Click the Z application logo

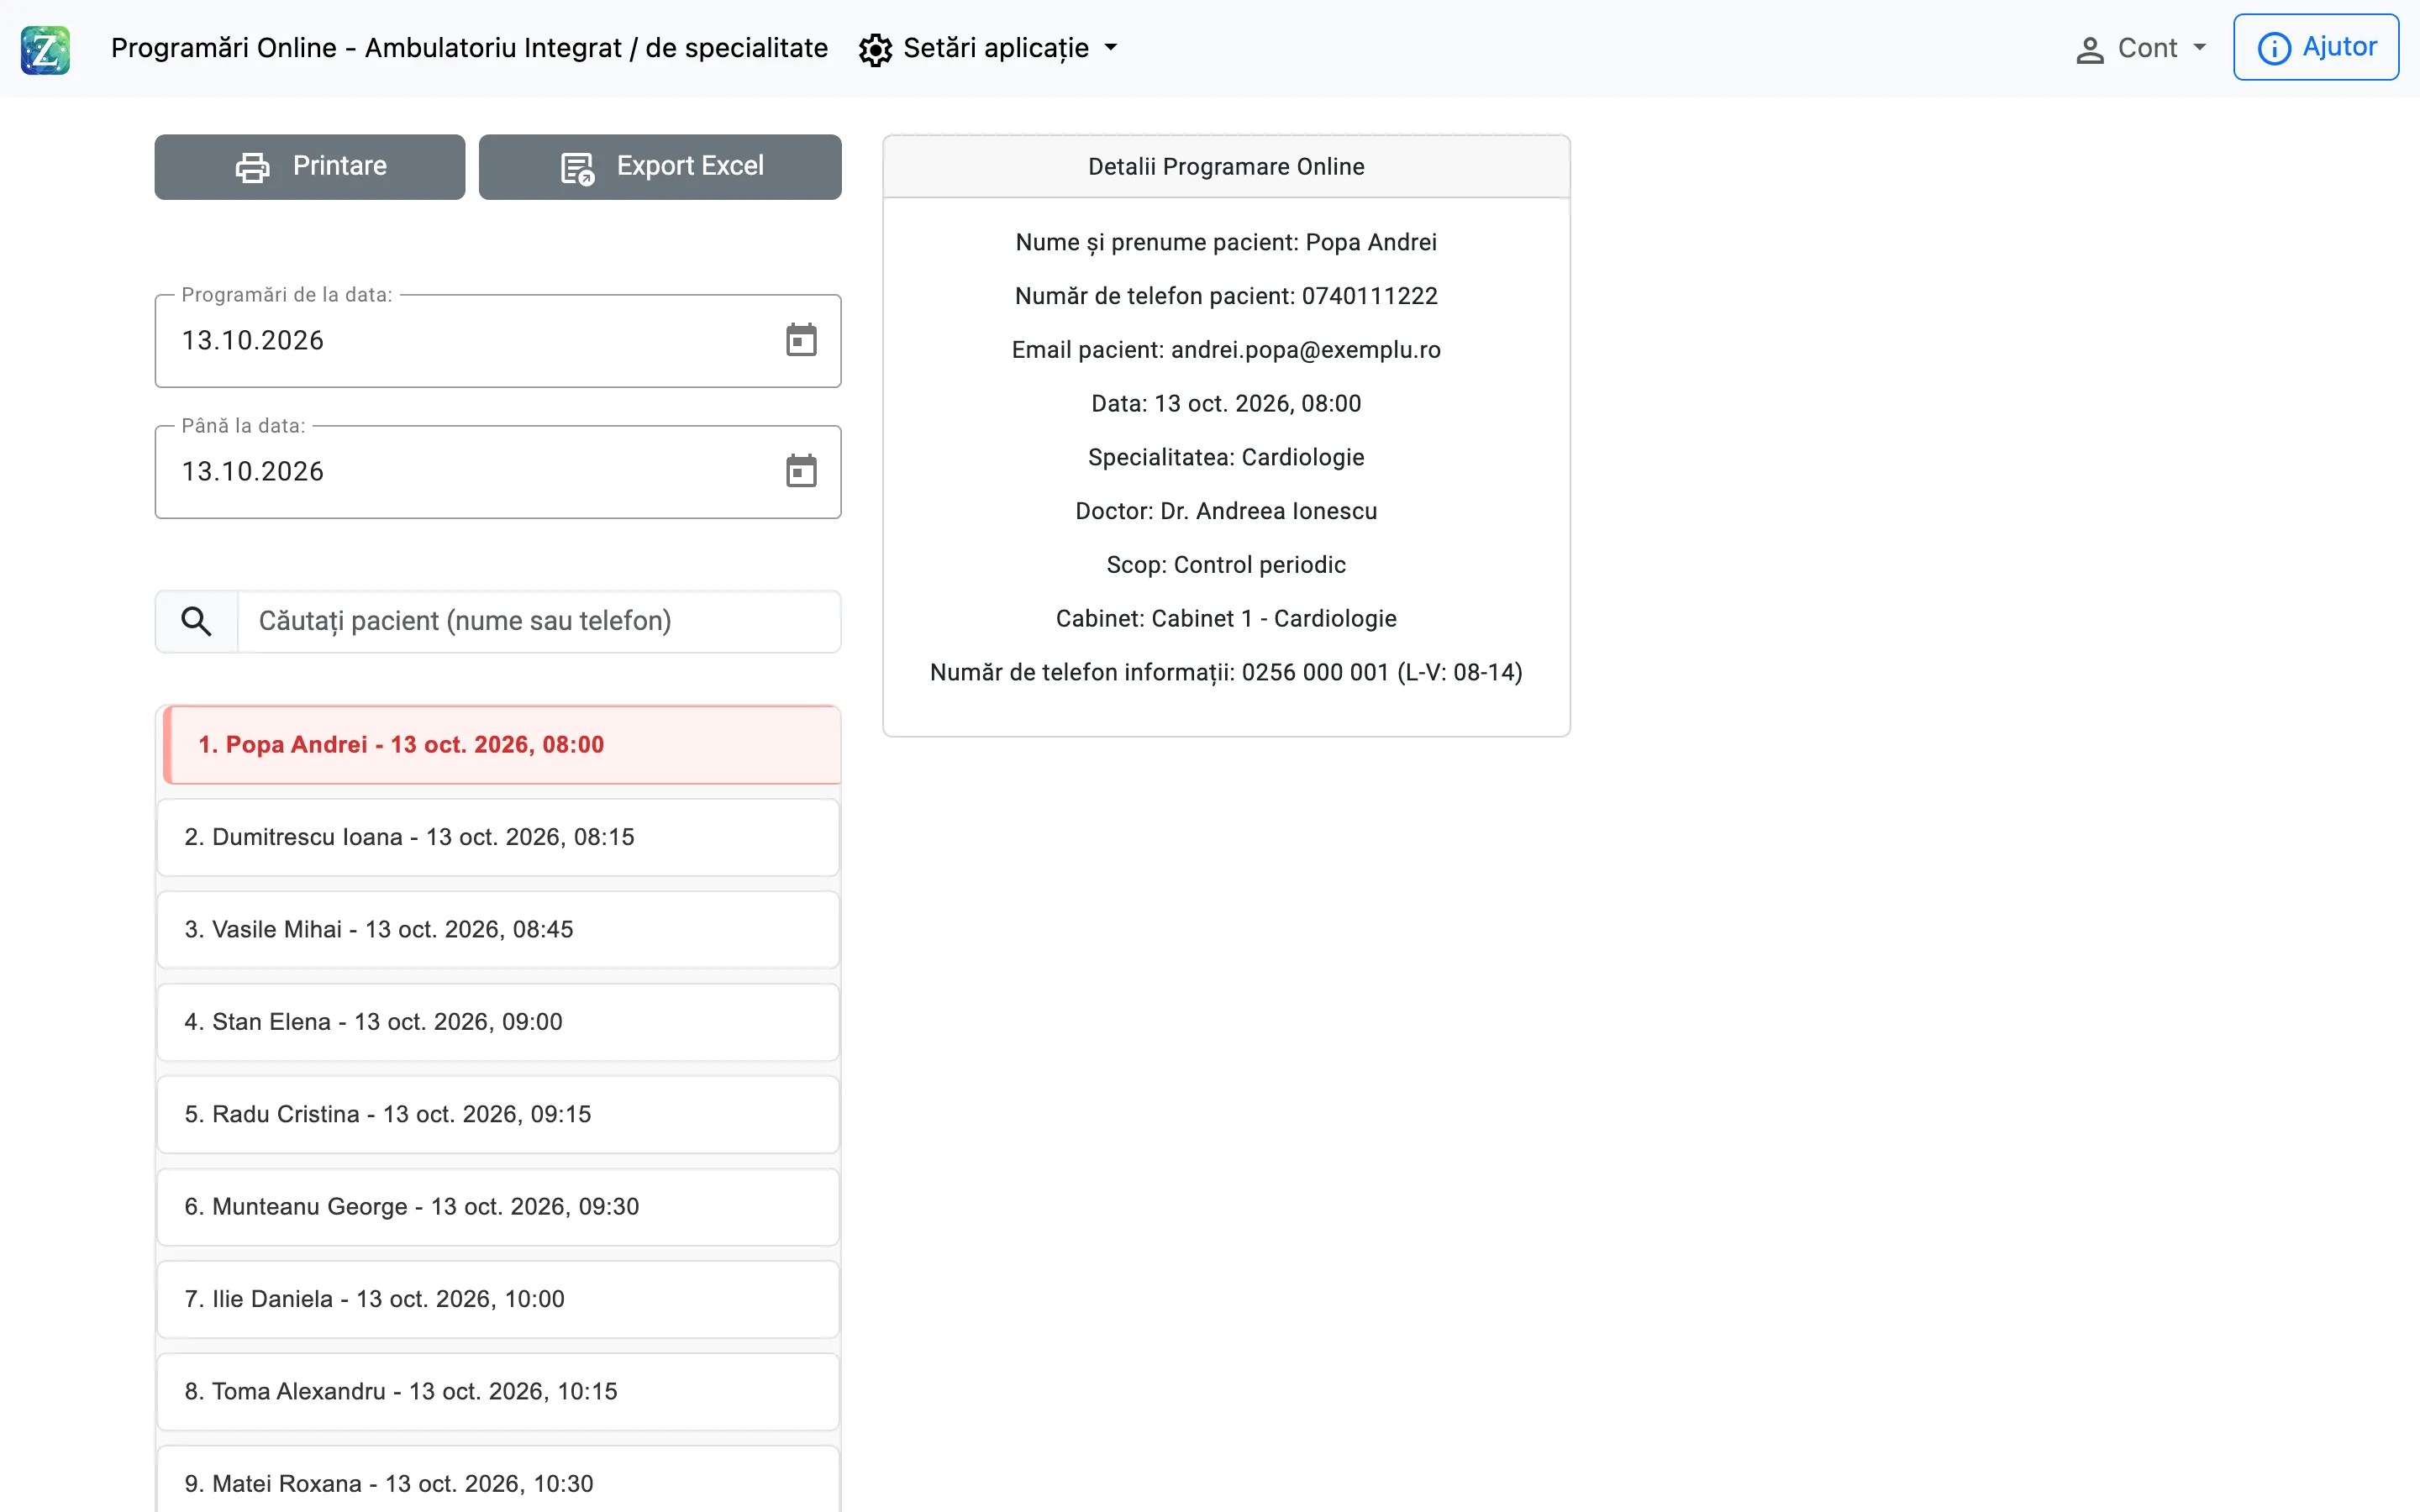(x=45, y=49)
